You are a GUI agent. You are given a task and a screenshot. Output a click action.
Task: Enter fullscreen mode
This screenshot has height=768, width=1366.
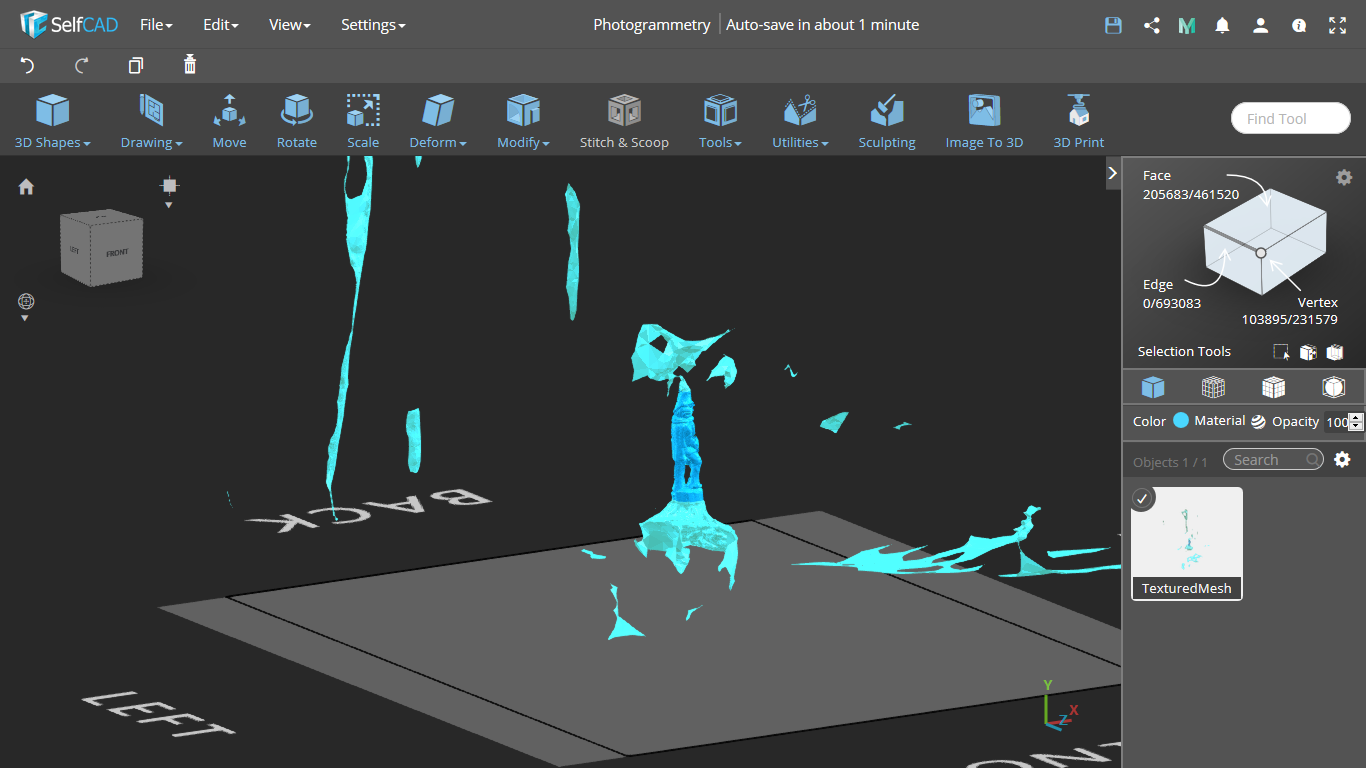point(1337,26)
